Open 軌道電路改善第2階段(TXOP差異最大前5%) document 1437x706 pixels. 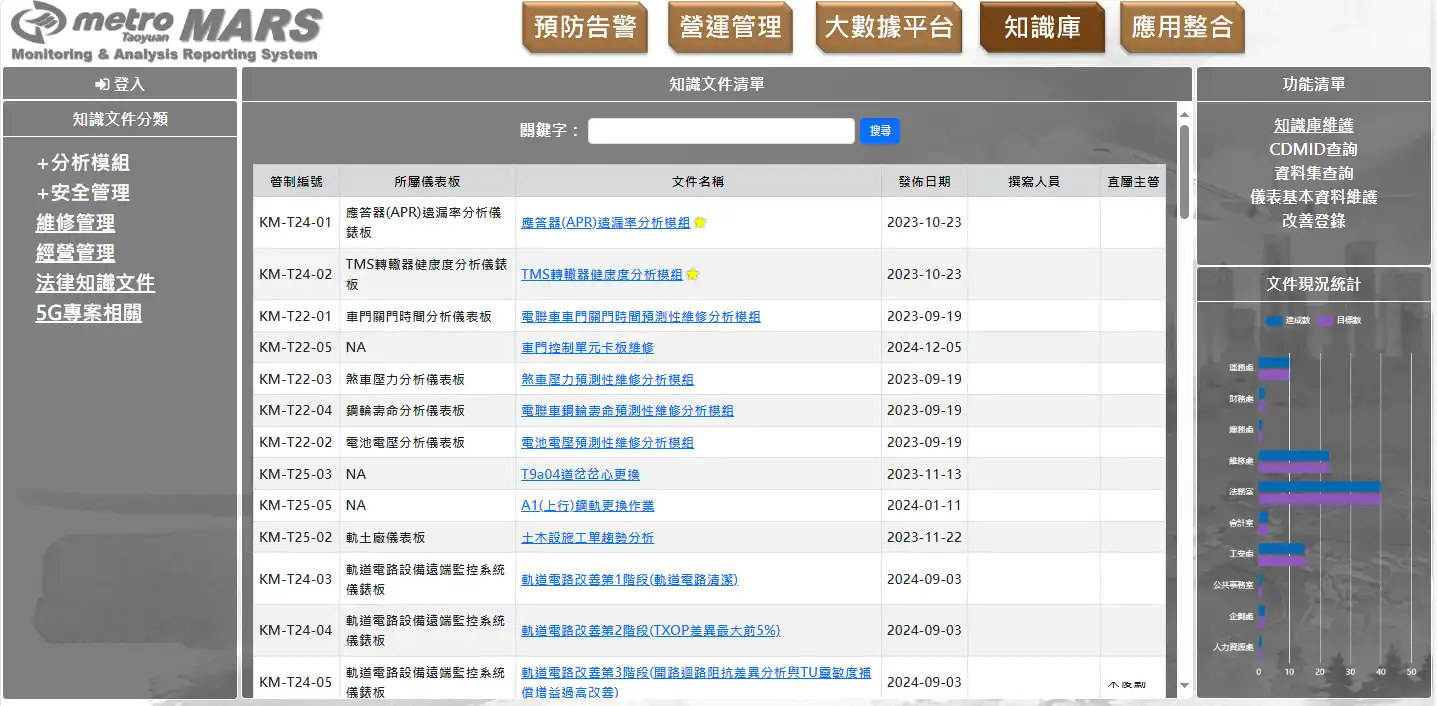(x=650, y=631)
